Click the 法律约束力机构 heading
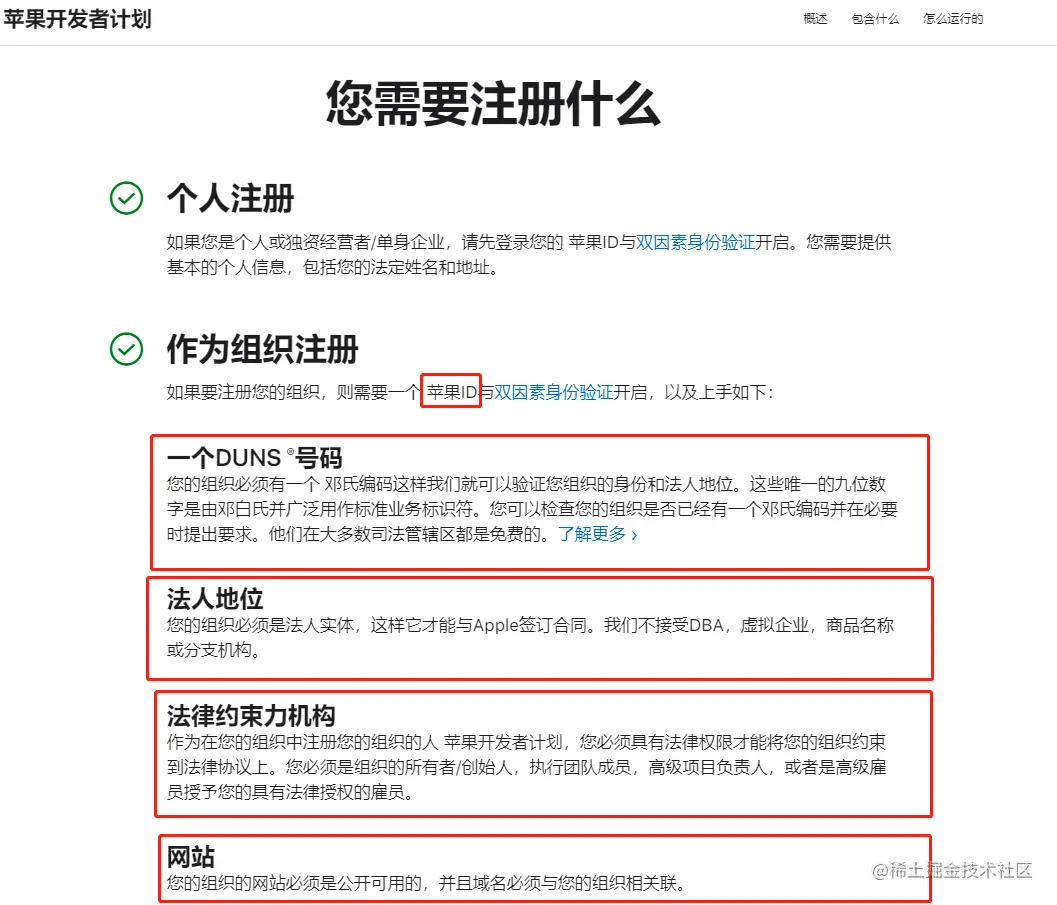1057x905 pixels. pyautogui.click(x=251, y=716)
